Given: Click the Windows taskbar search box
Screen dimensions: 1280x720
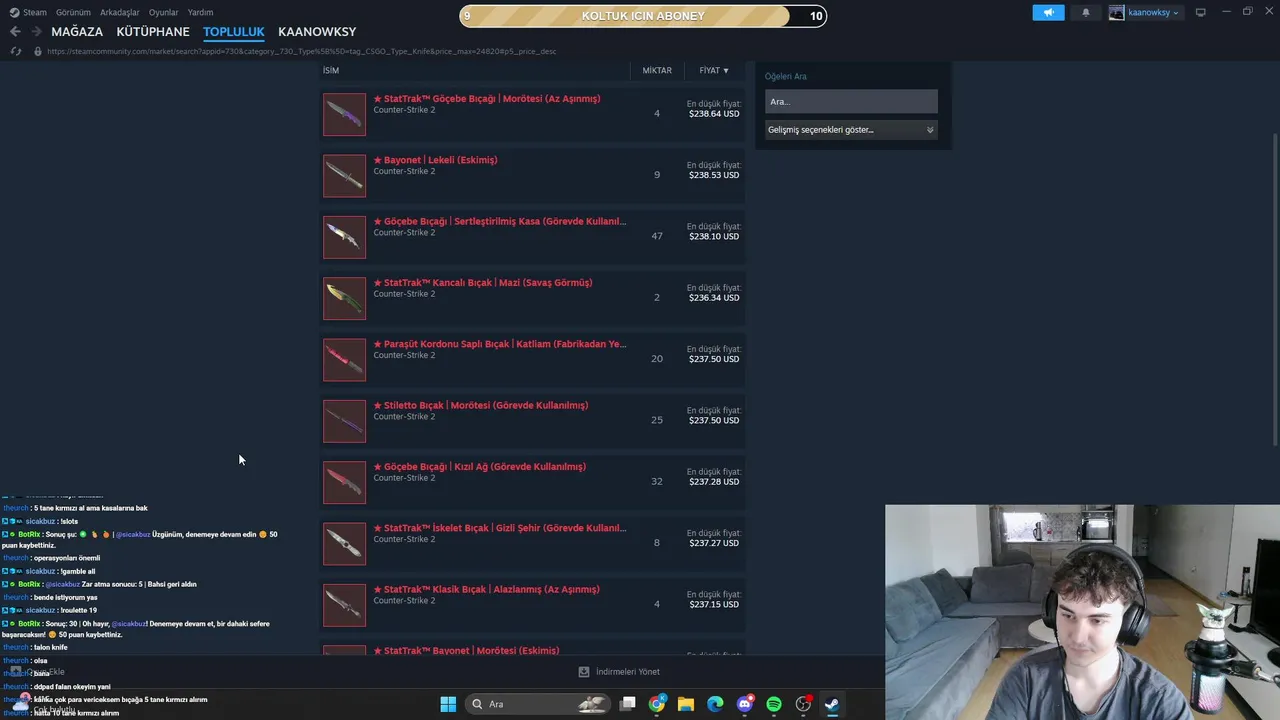Looking at the screenshot, I should click(538, 704).
